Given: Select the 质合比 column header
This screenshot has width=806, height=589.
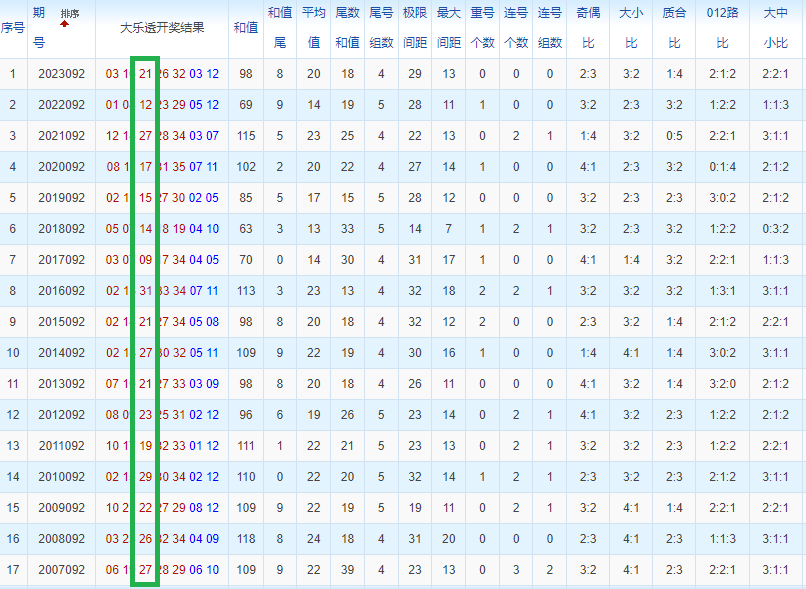Looking at the screenshot, I should 674,28.
